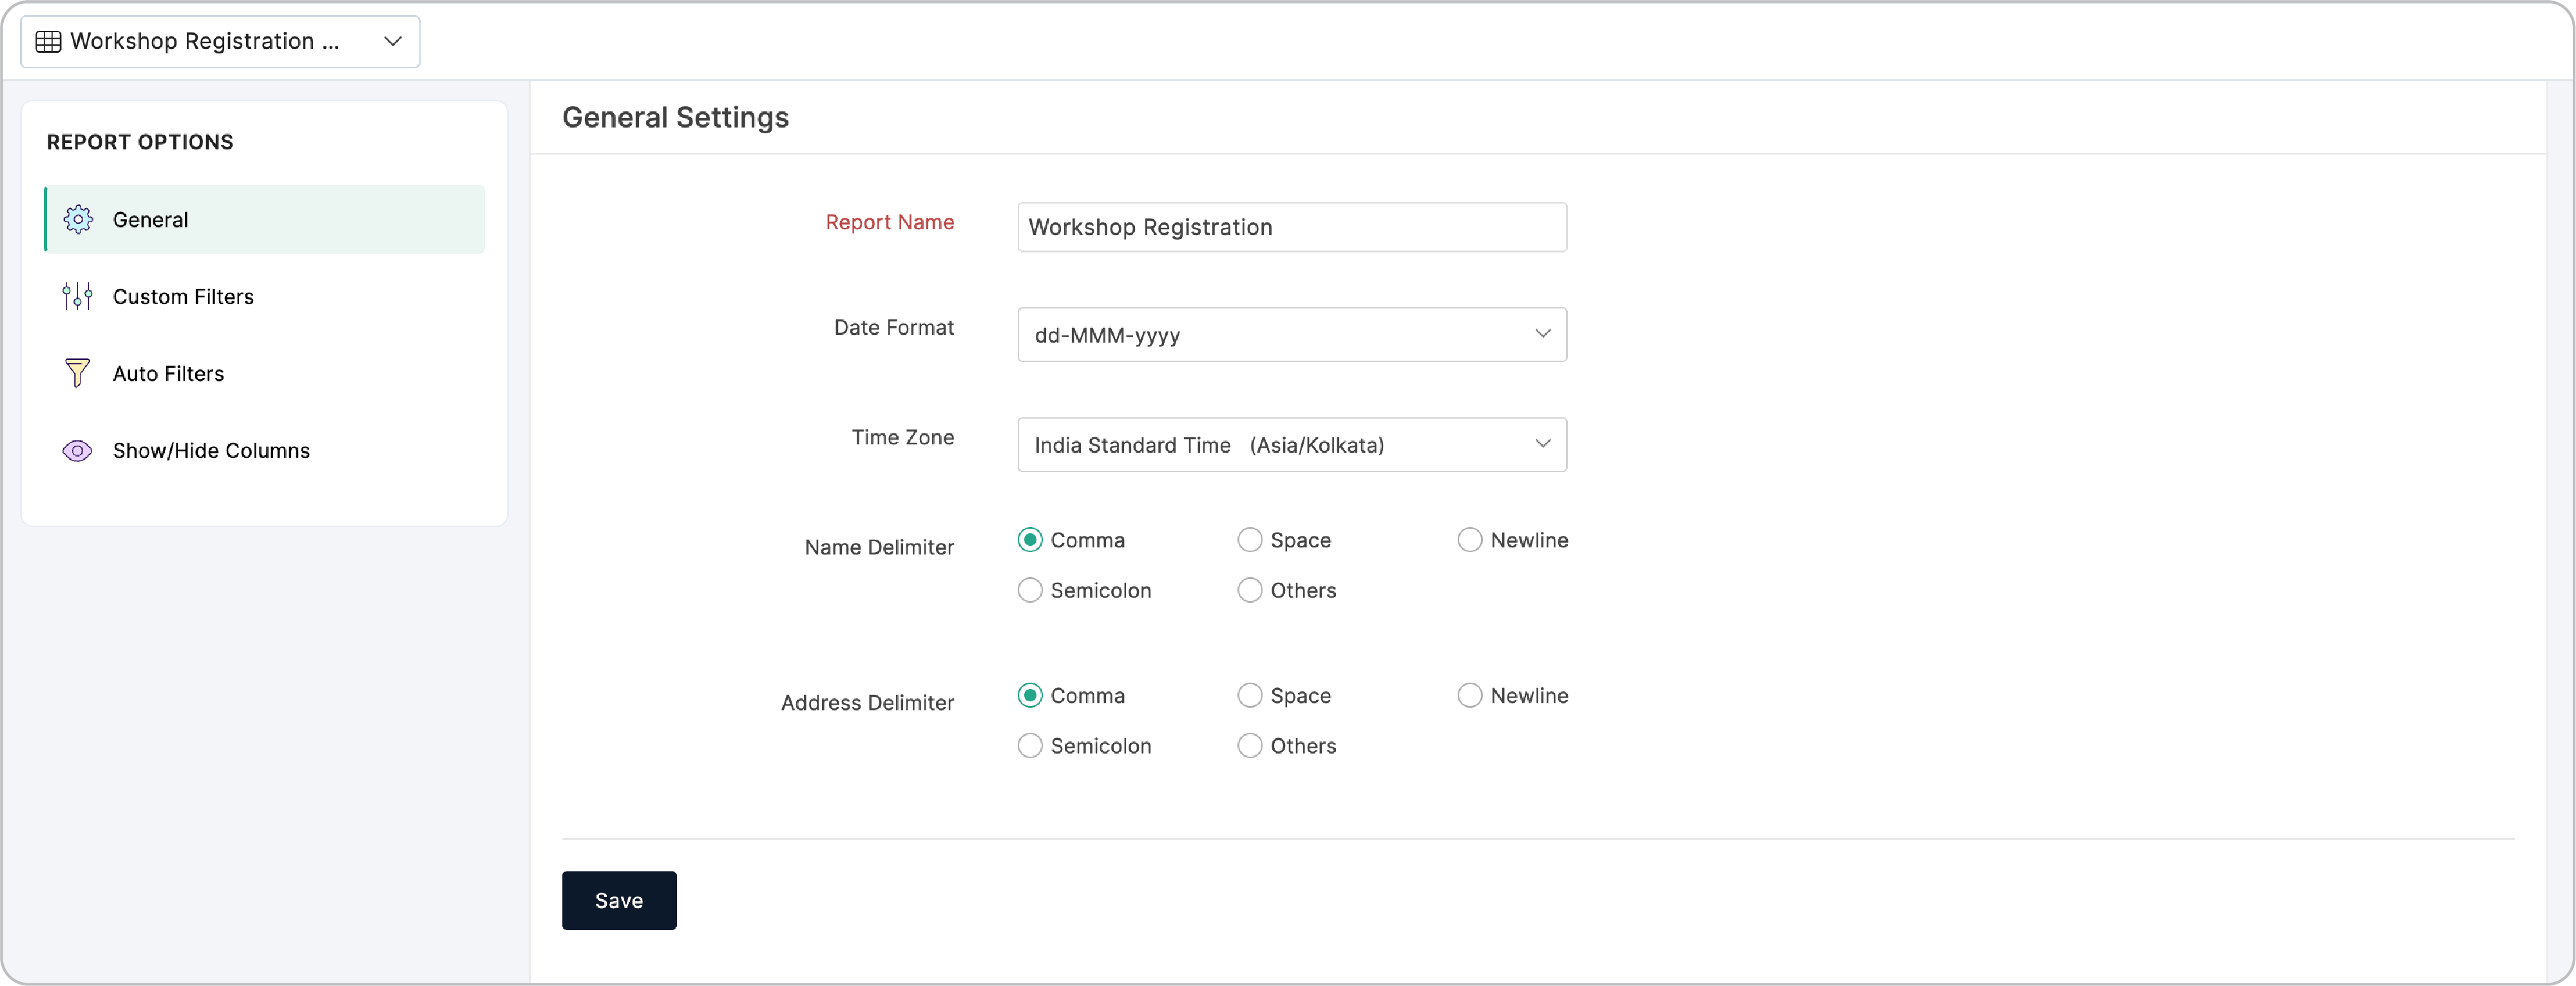Click the table grid icon in report selector
2576x986 pixels.
pyautogui.click(x=48, y=41)
